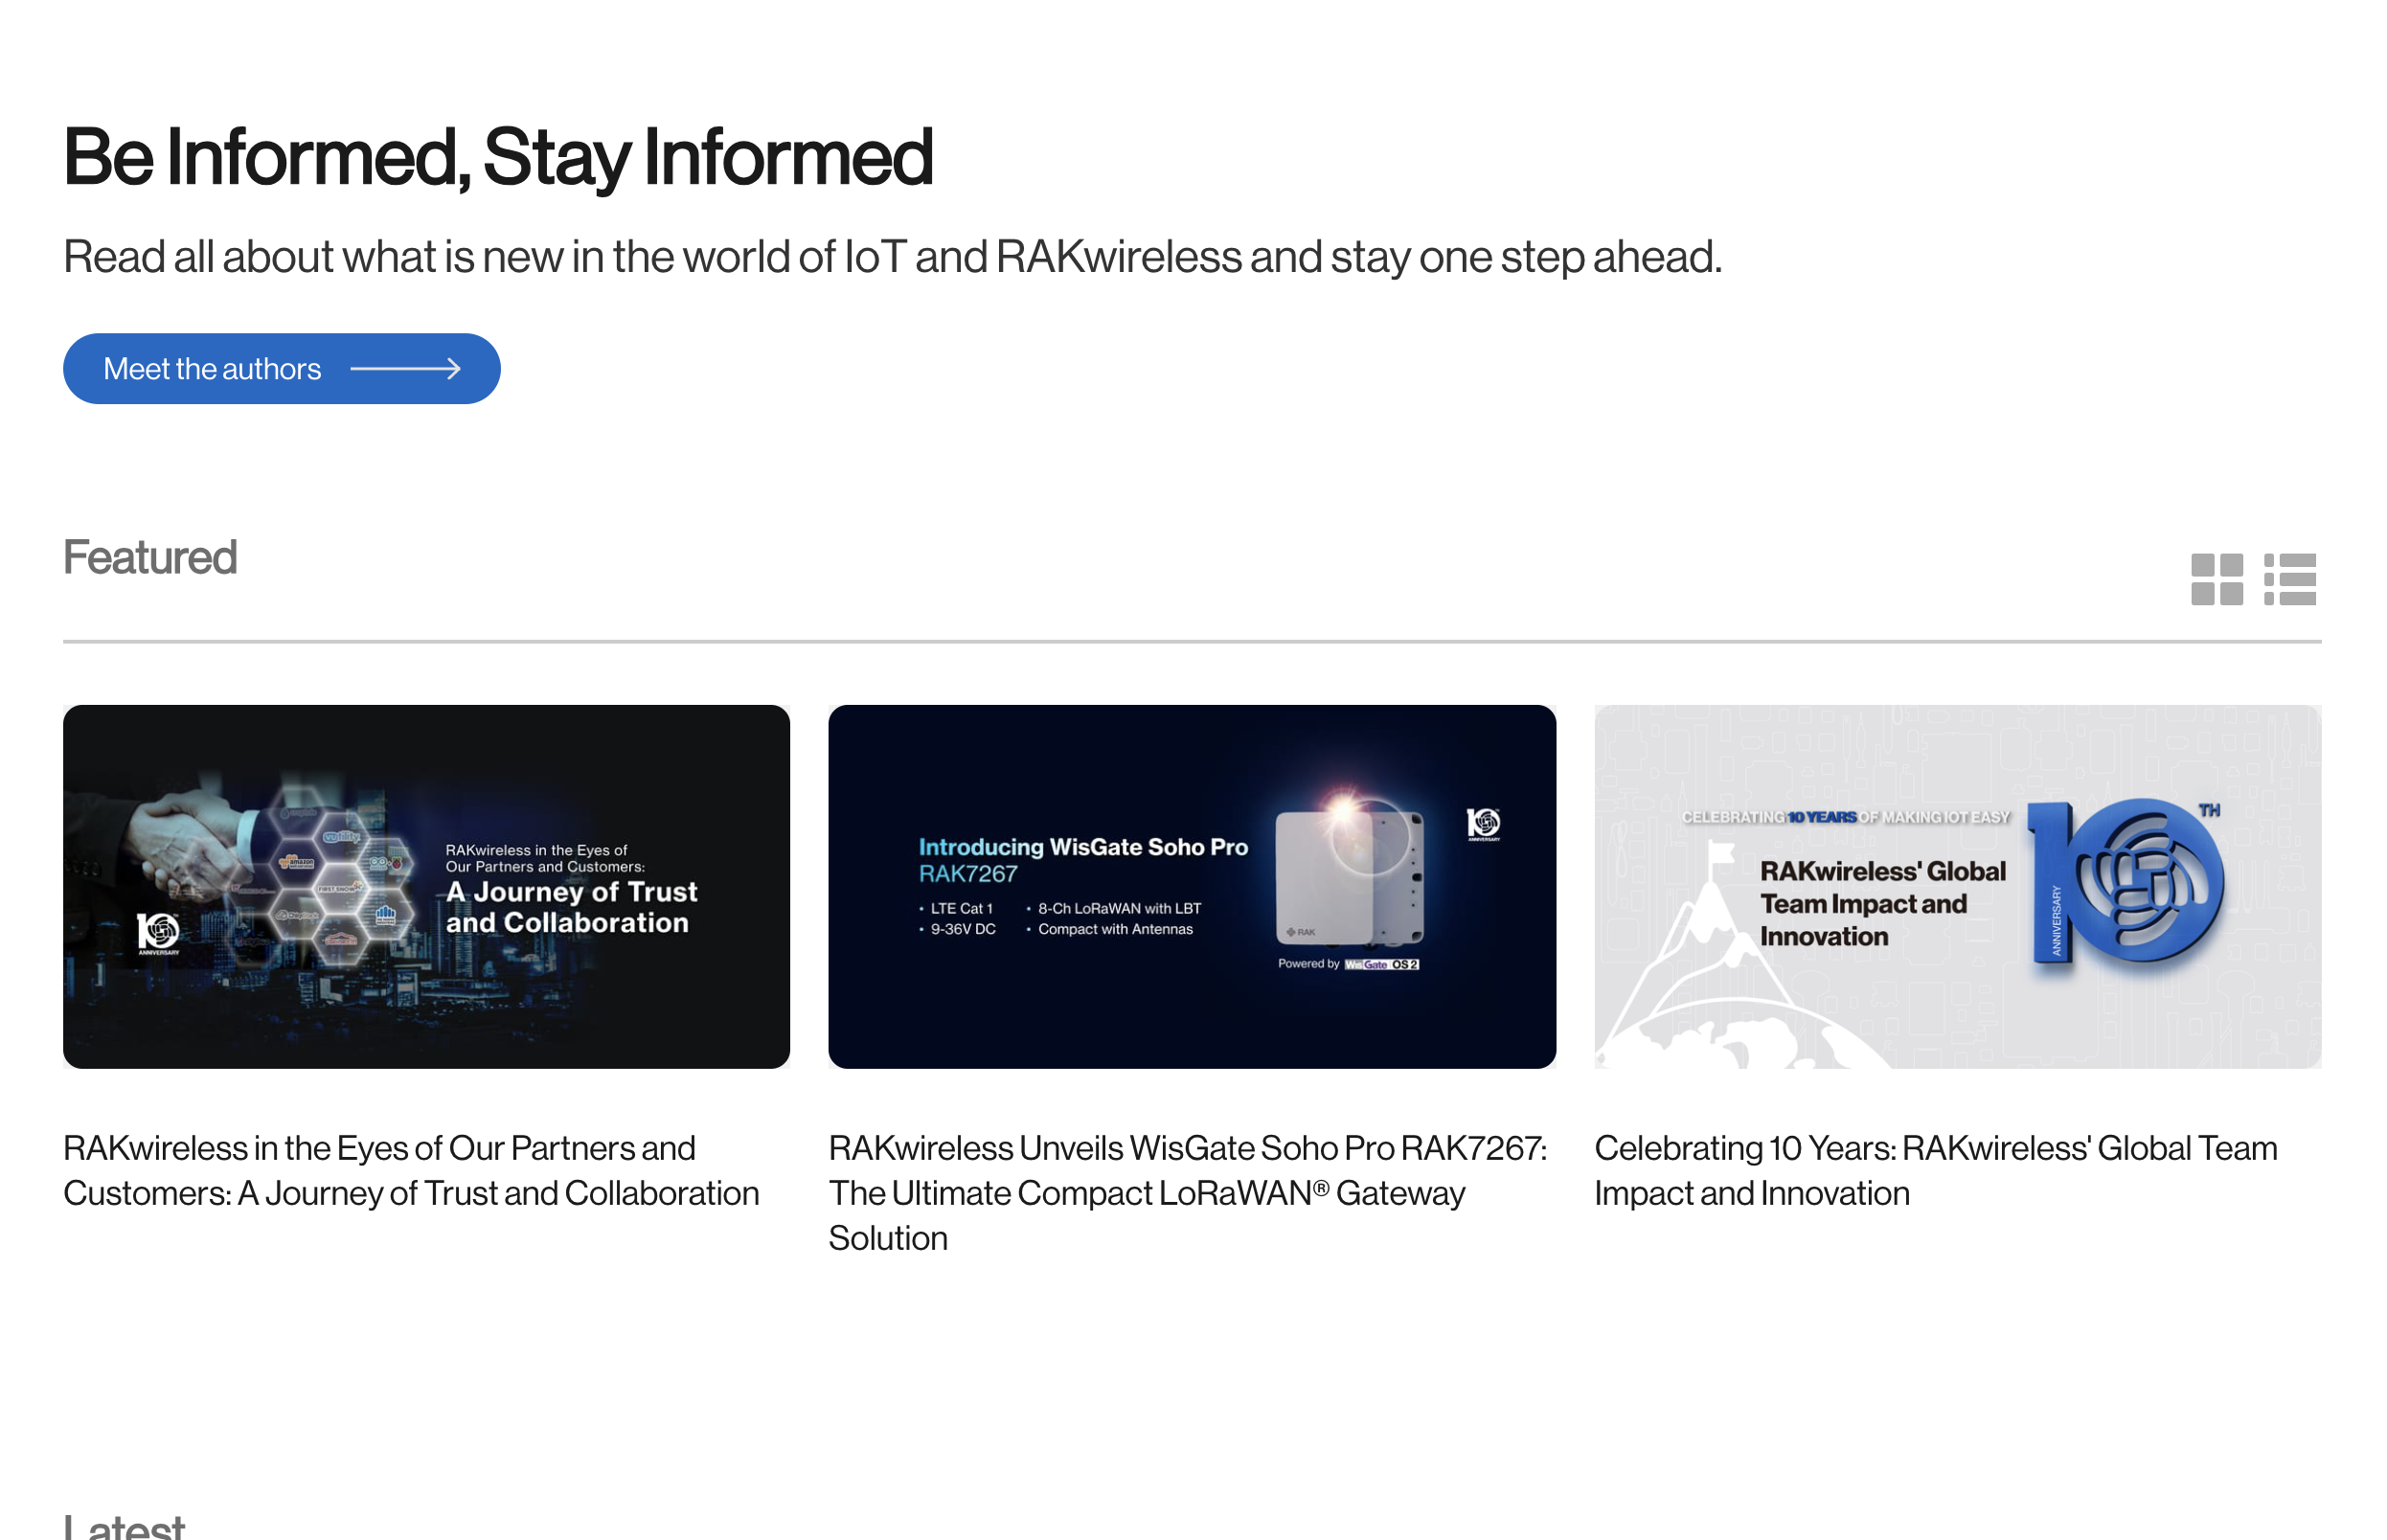Screen dimensions: 2387x1540
Task: Switch to list view layout
Action: point(2289,579)
